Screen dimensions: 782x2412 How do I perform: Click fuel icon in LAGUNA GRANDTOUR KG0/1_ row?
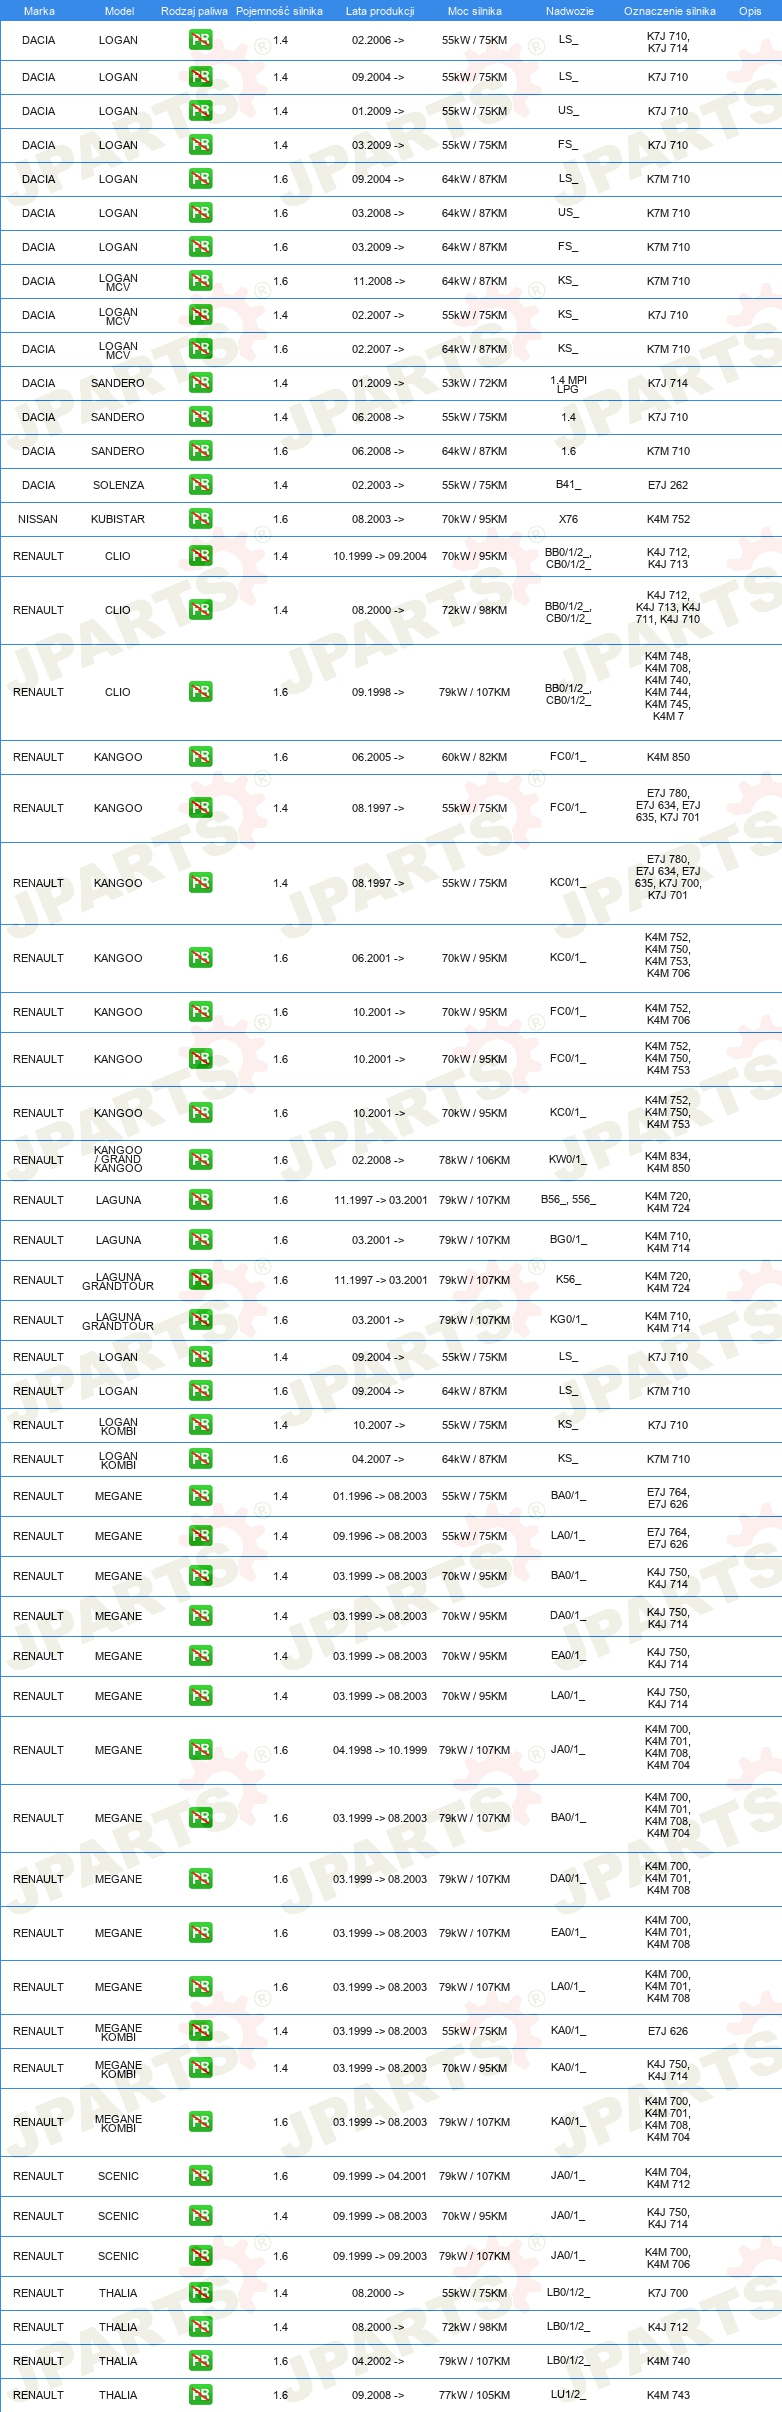(x=200, y=1320)
